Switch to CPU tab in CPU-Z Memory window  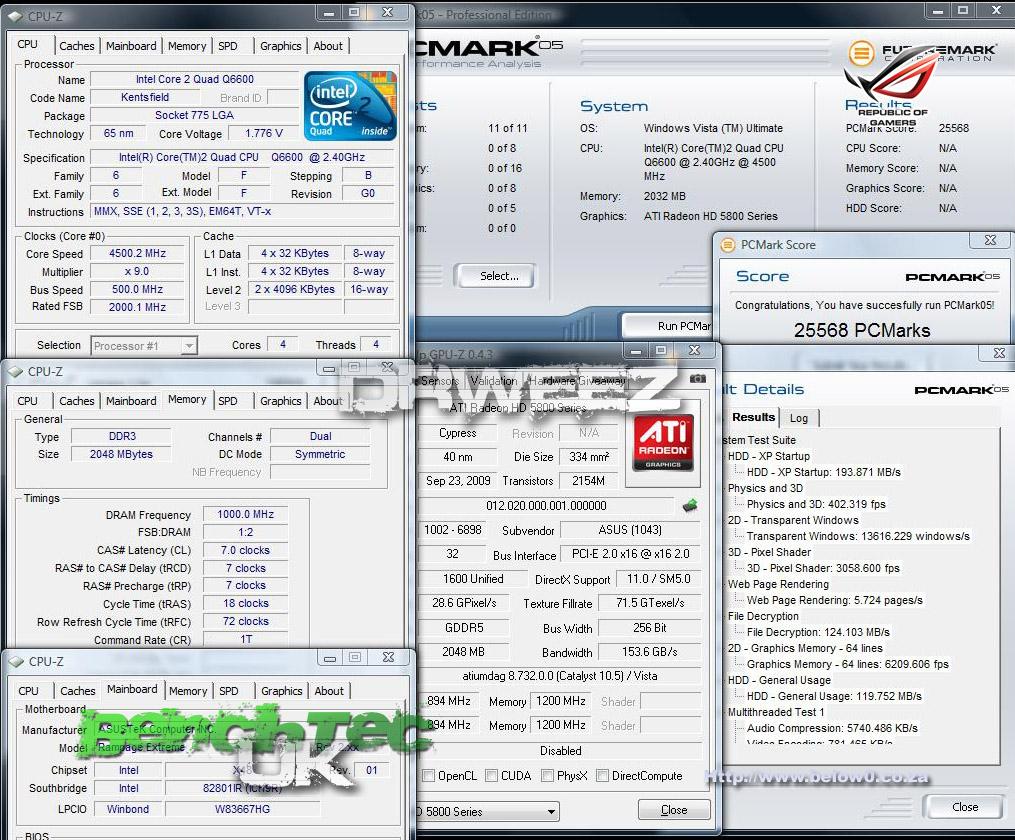point(27,401)
